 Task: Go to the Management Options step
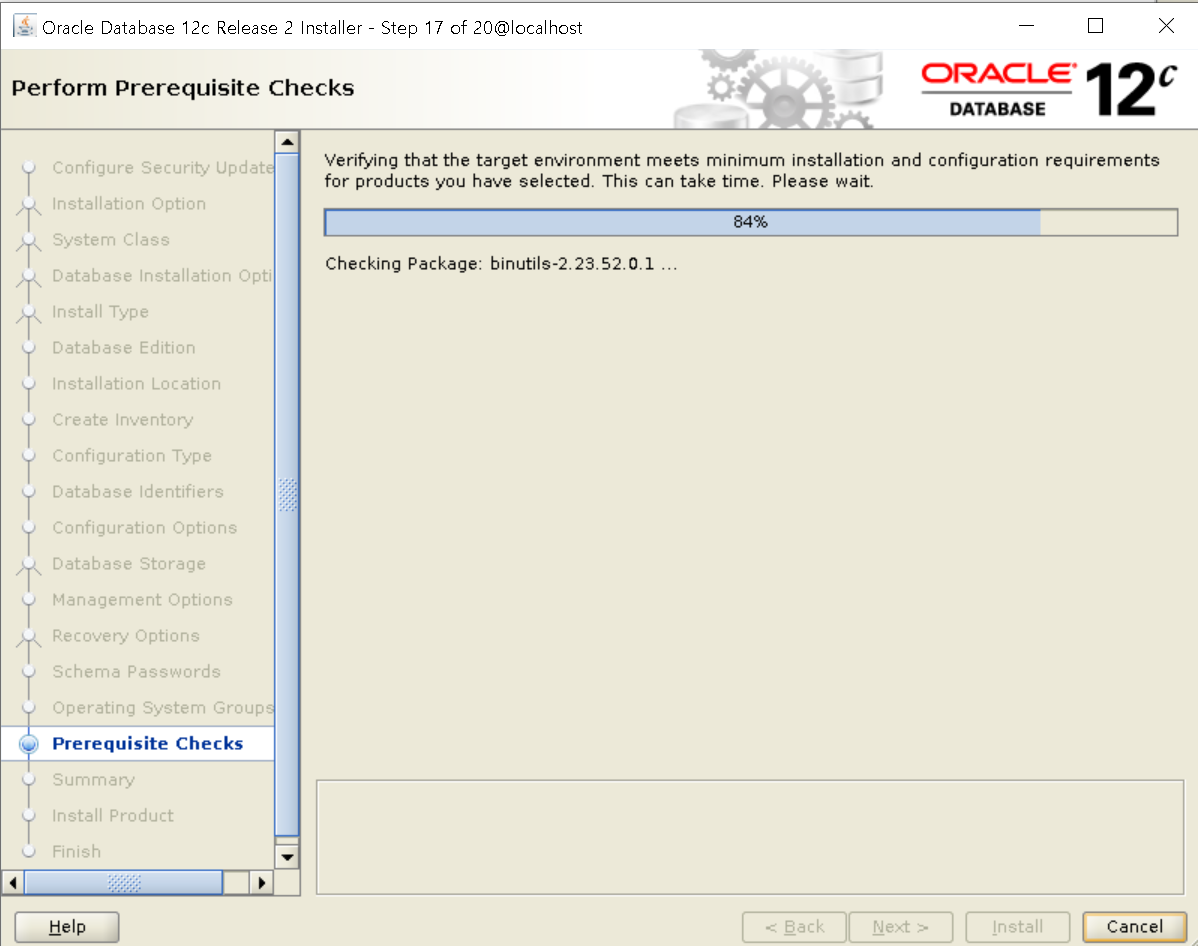[x=142, y=598]
